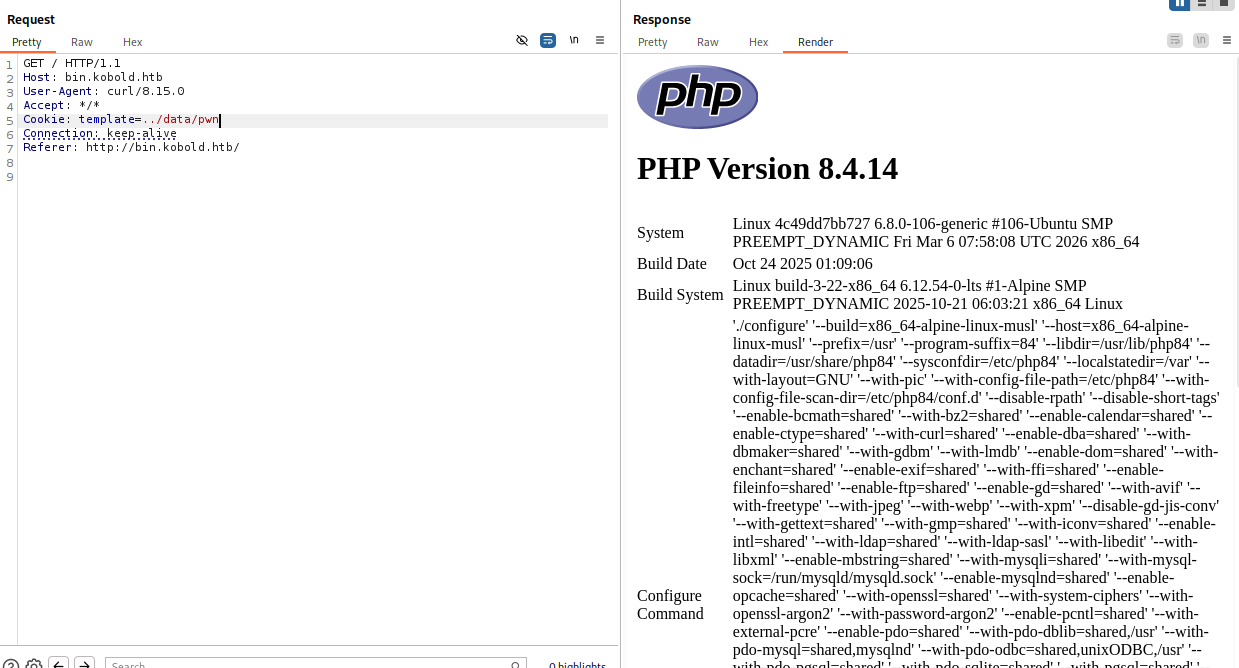Image resolution: width=1239 pixels, height=668 pixels.
Task: Click the 'Host: bin.kobold.htb' header line
Action: pyautogui.click(x=93, y=77)
